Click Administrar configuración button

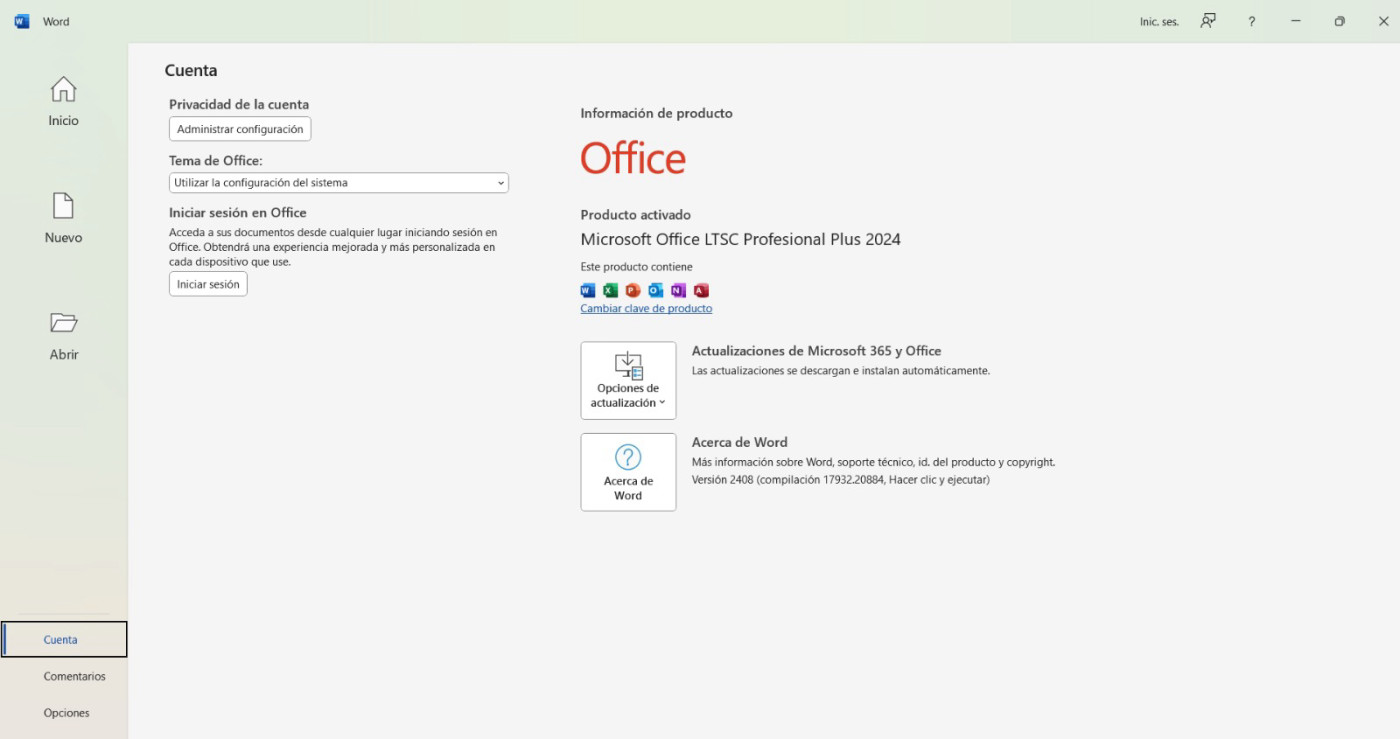click(240, 129)
